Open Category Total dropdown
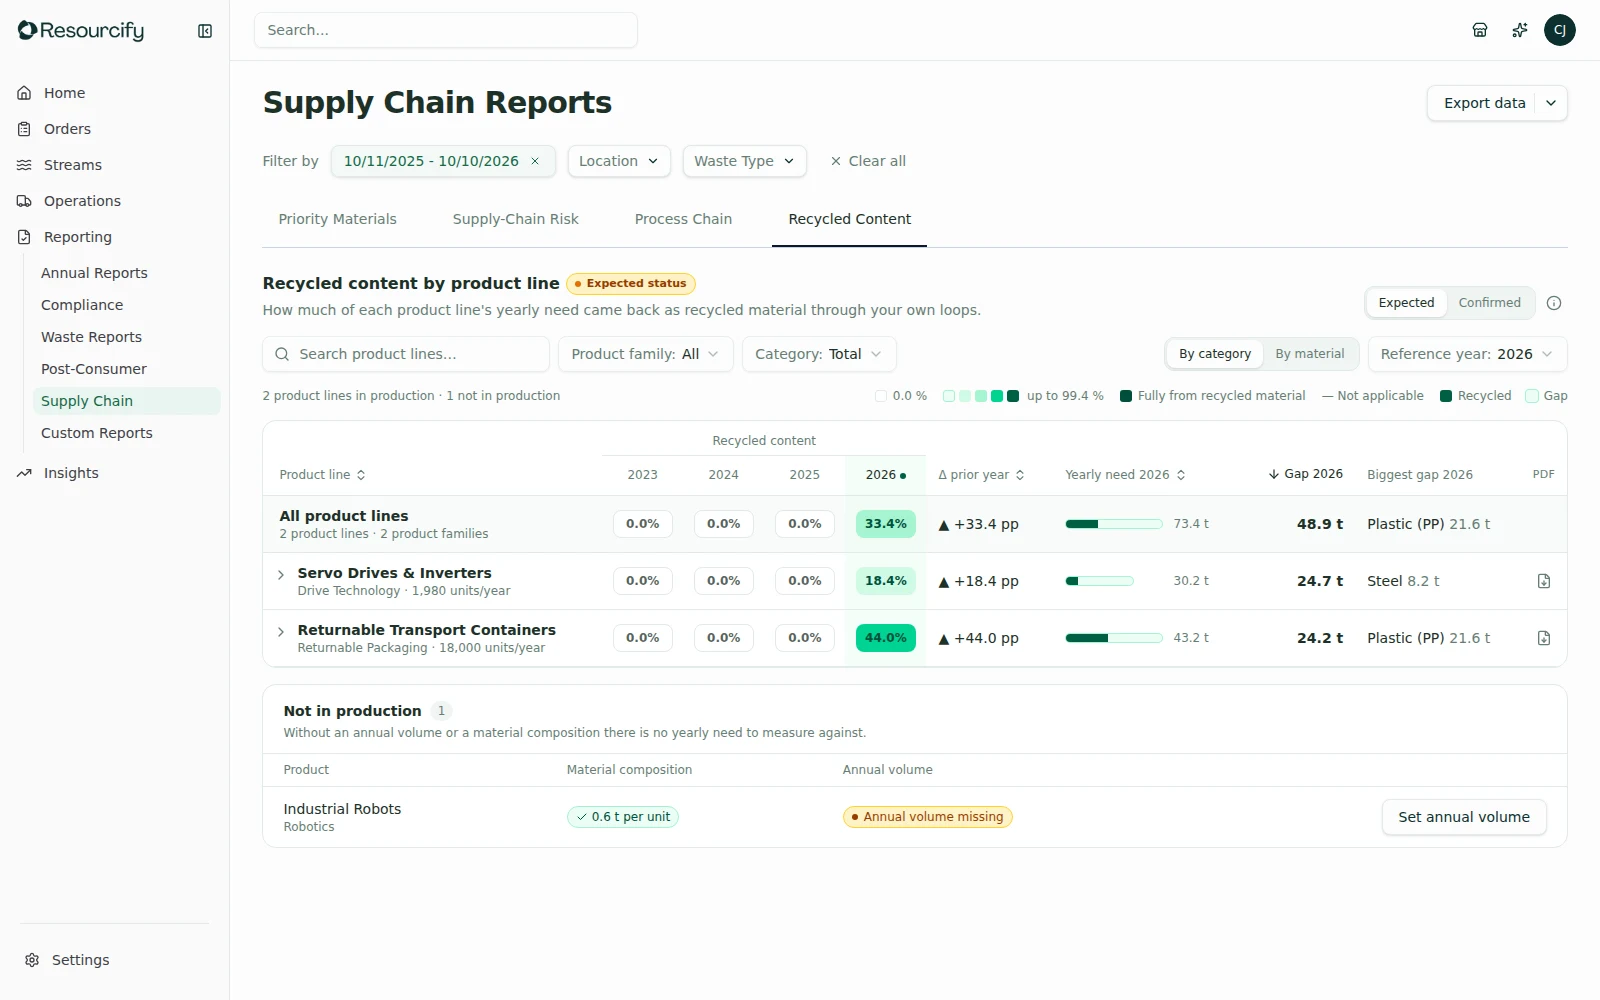Viewport: 1600px width, 1000px height. click(x=819, y=354)
